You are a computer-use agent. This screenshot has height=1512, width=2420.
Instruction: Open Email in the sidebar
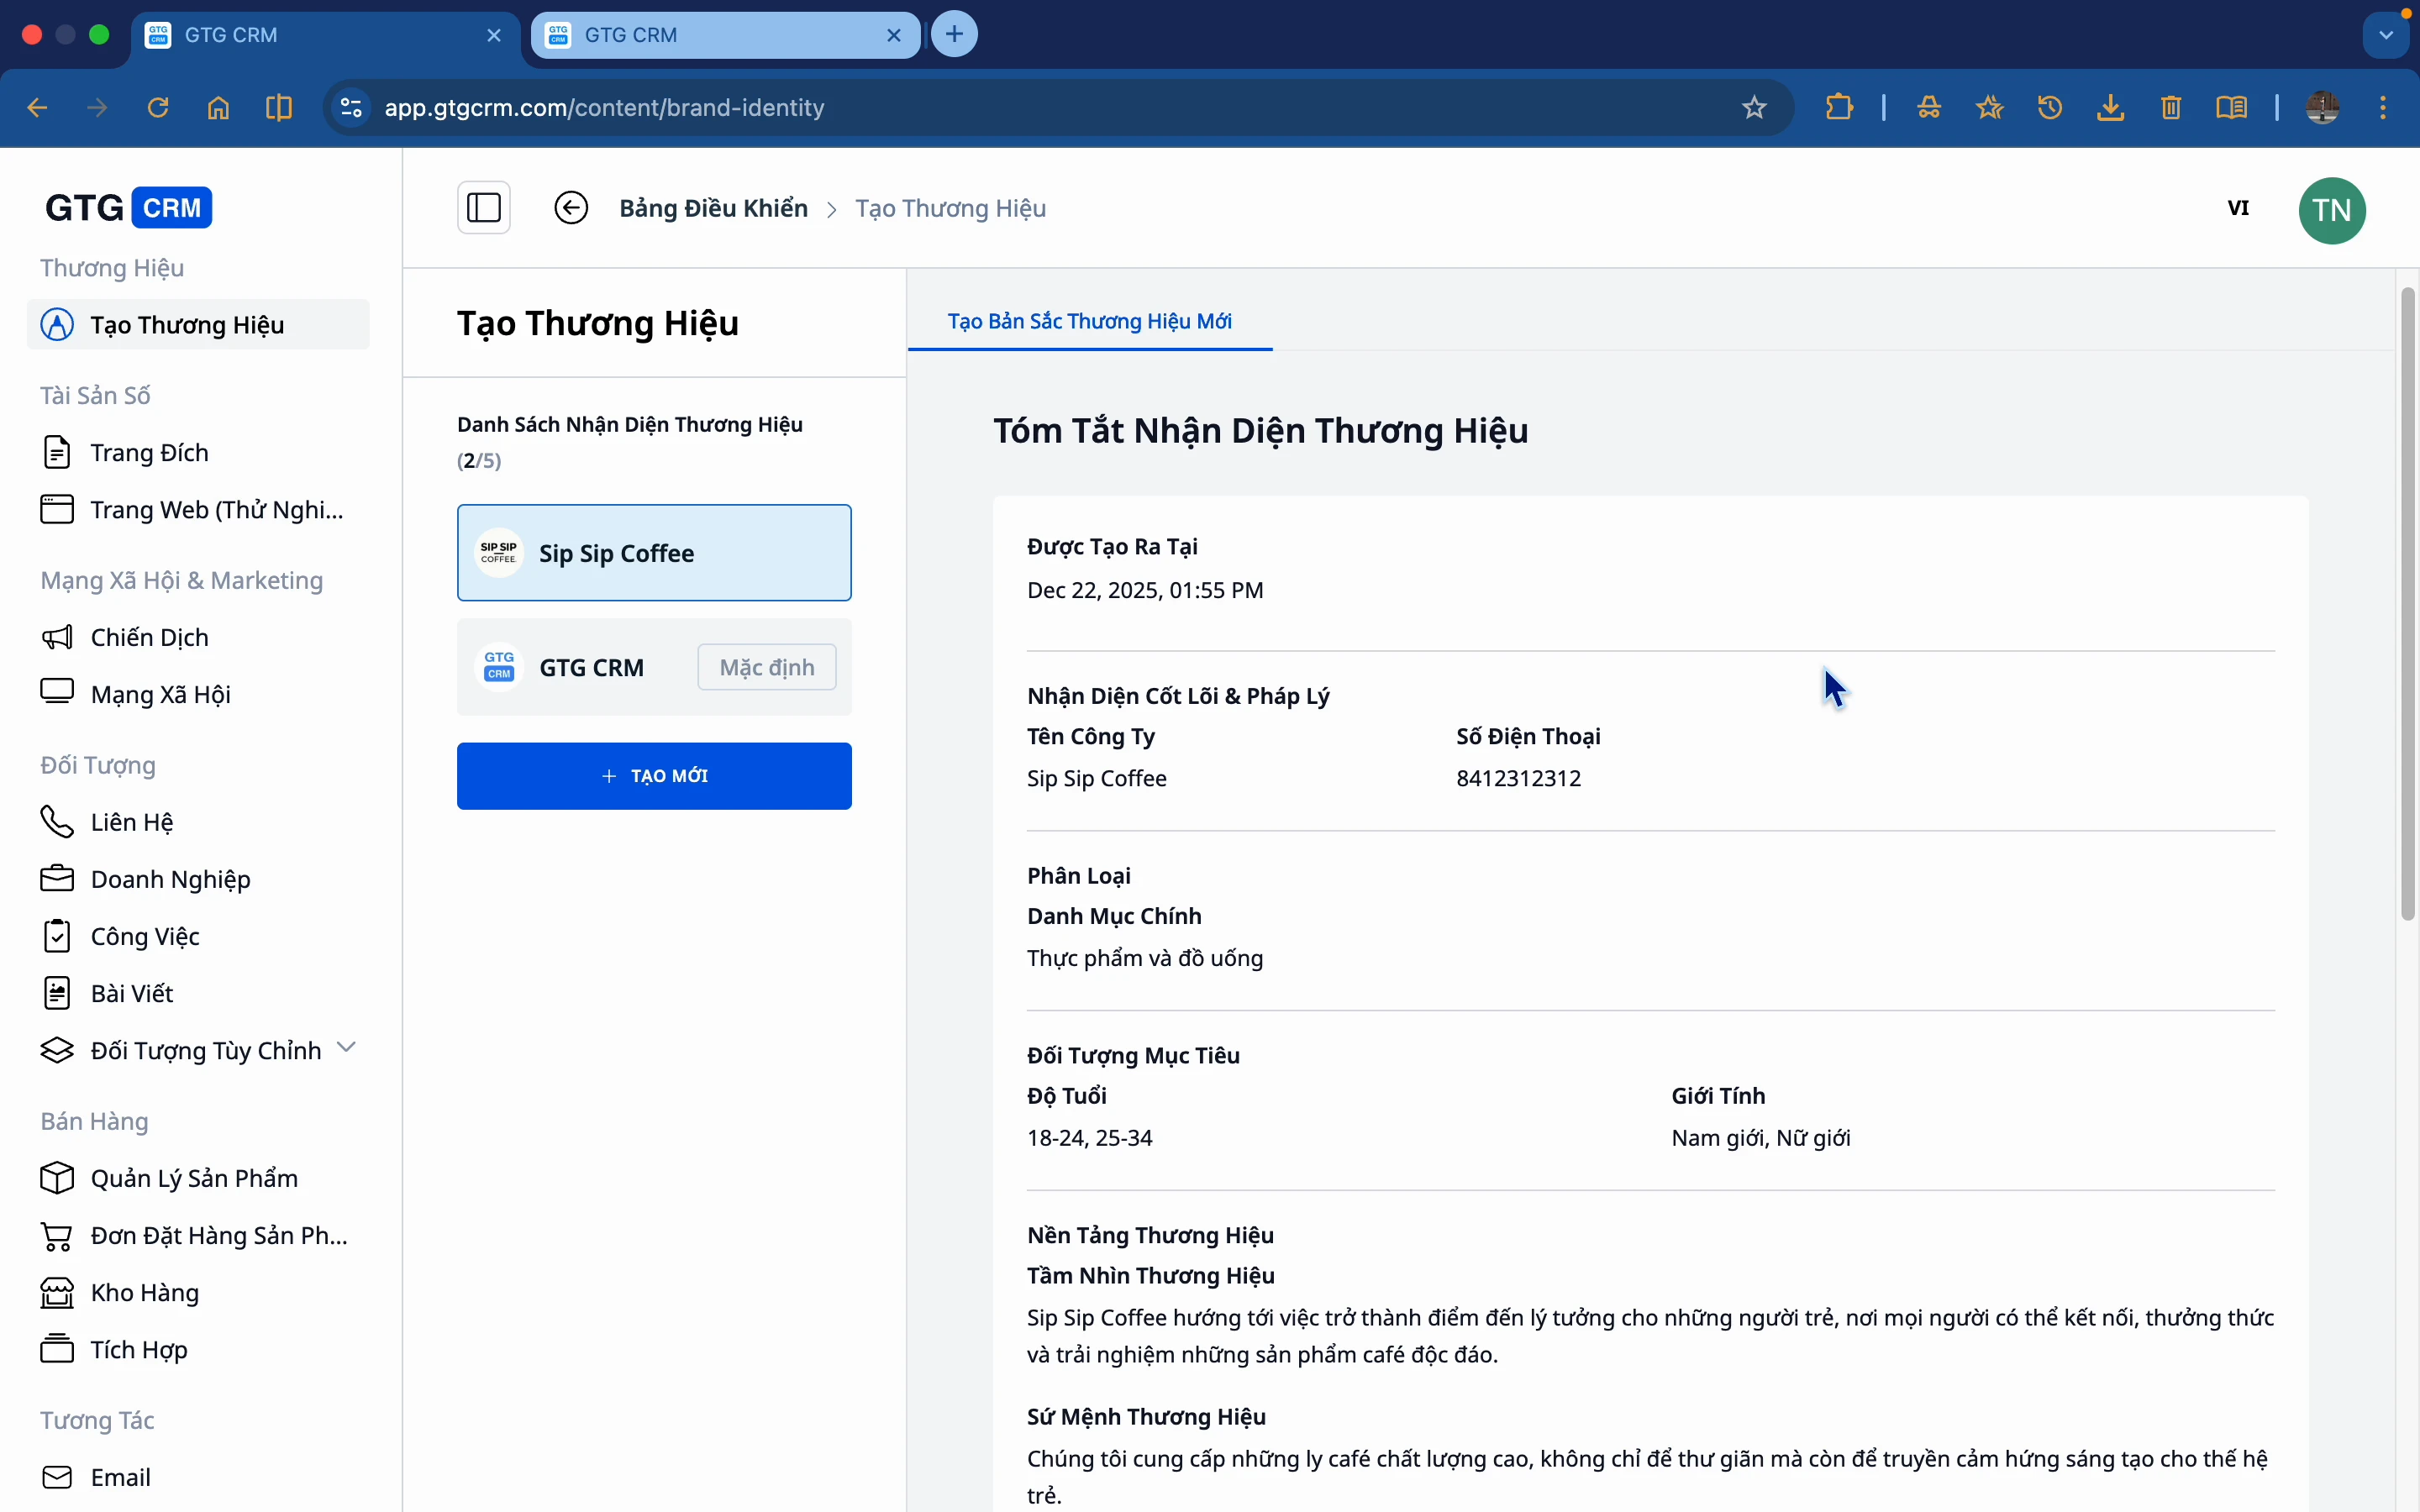tap(120, 1477)
